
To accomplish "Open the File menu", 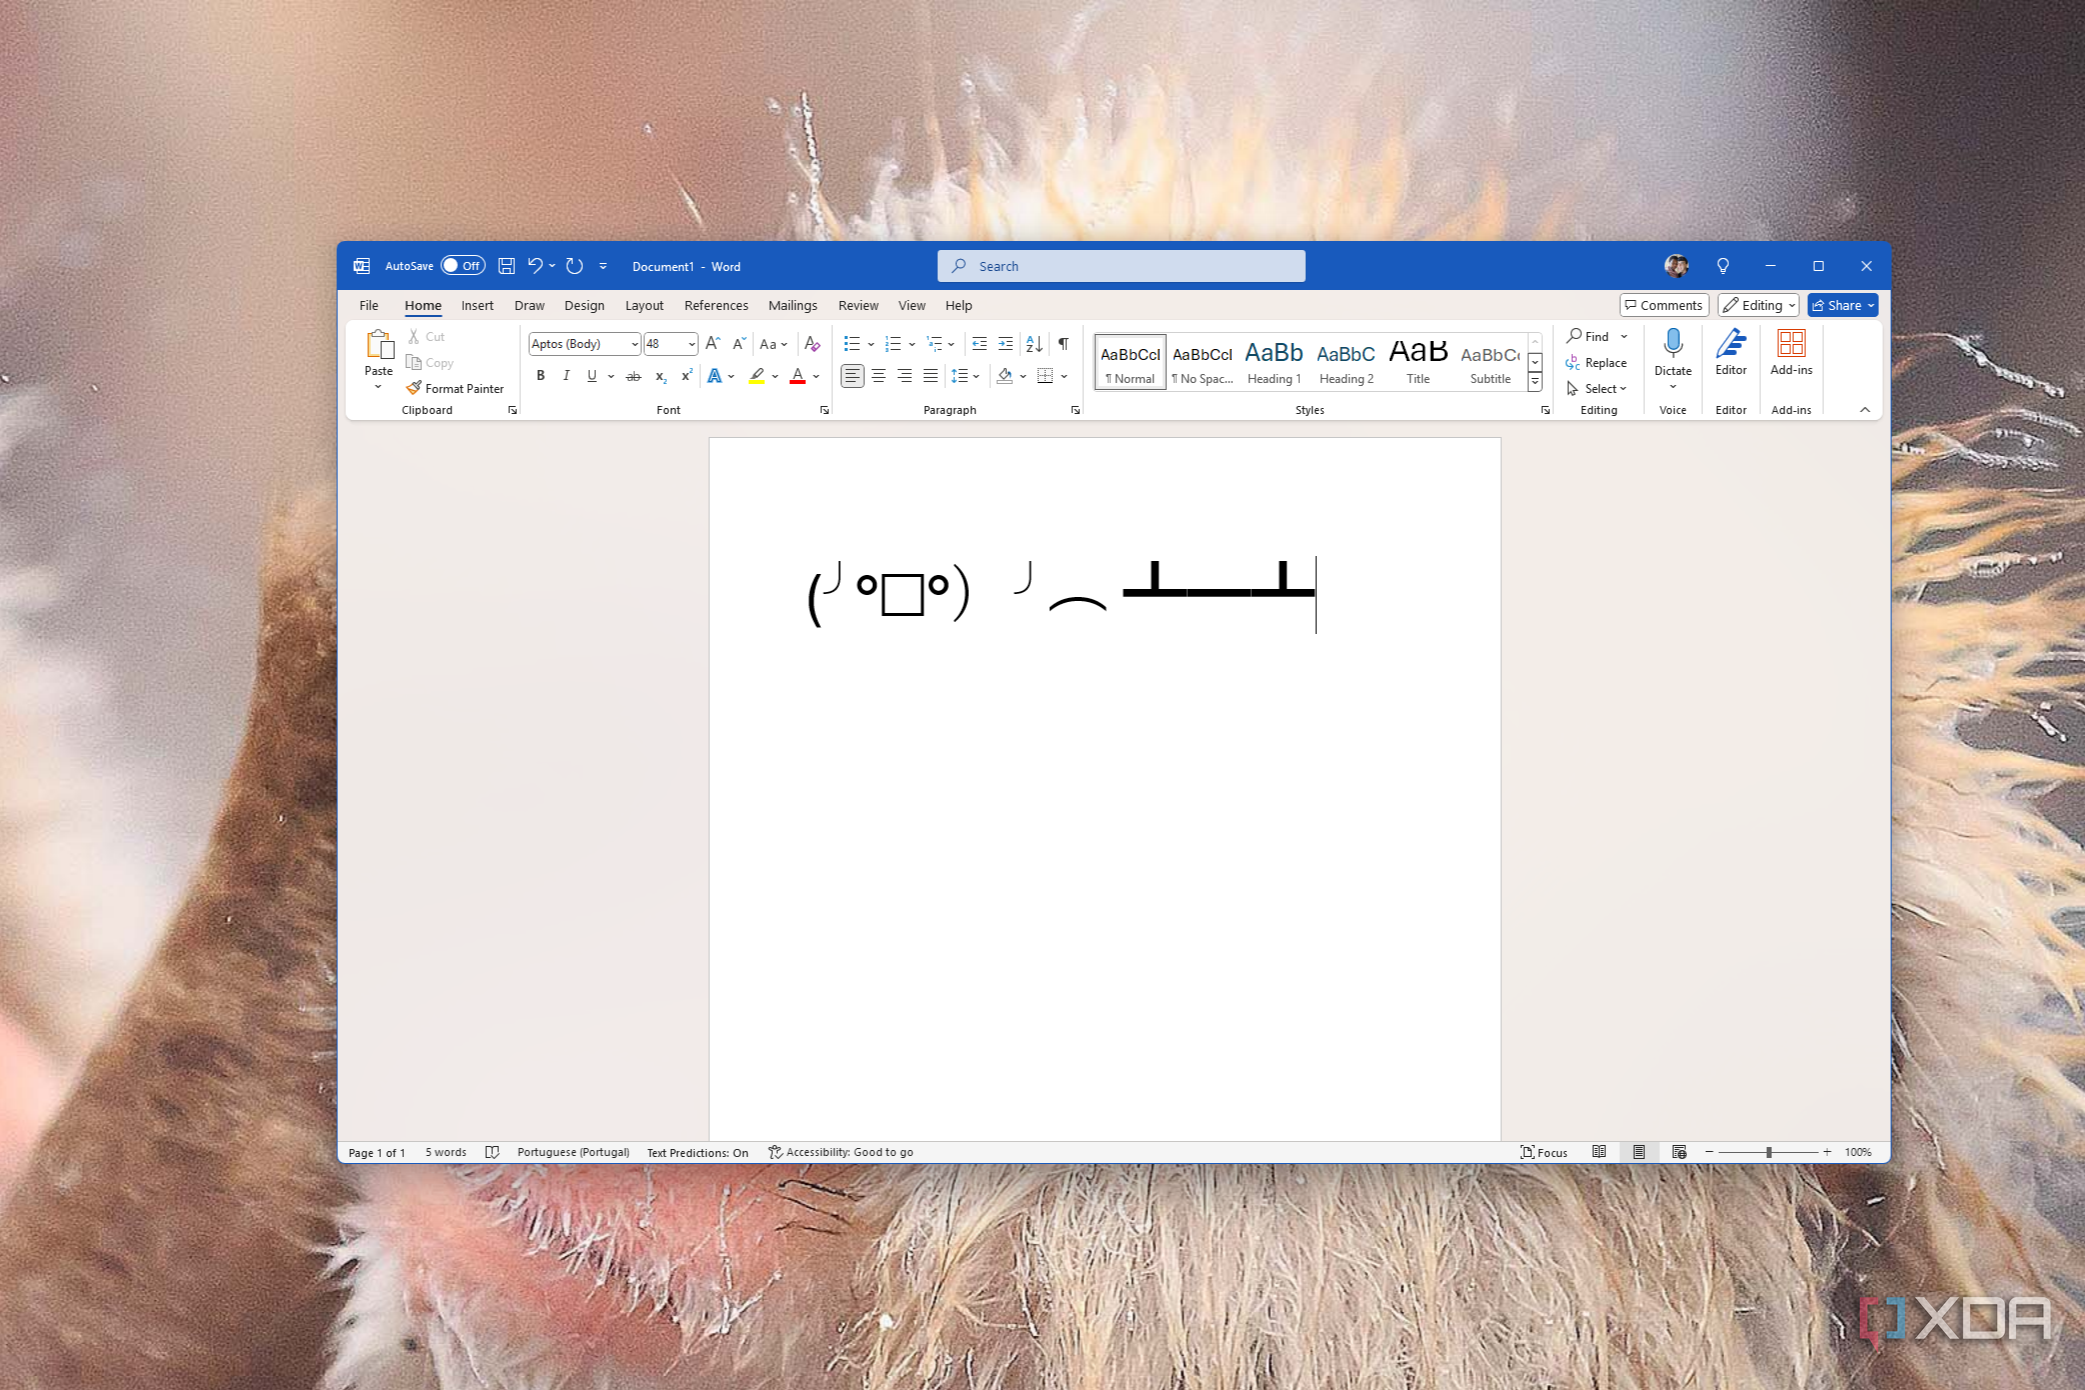I will 369,305.
